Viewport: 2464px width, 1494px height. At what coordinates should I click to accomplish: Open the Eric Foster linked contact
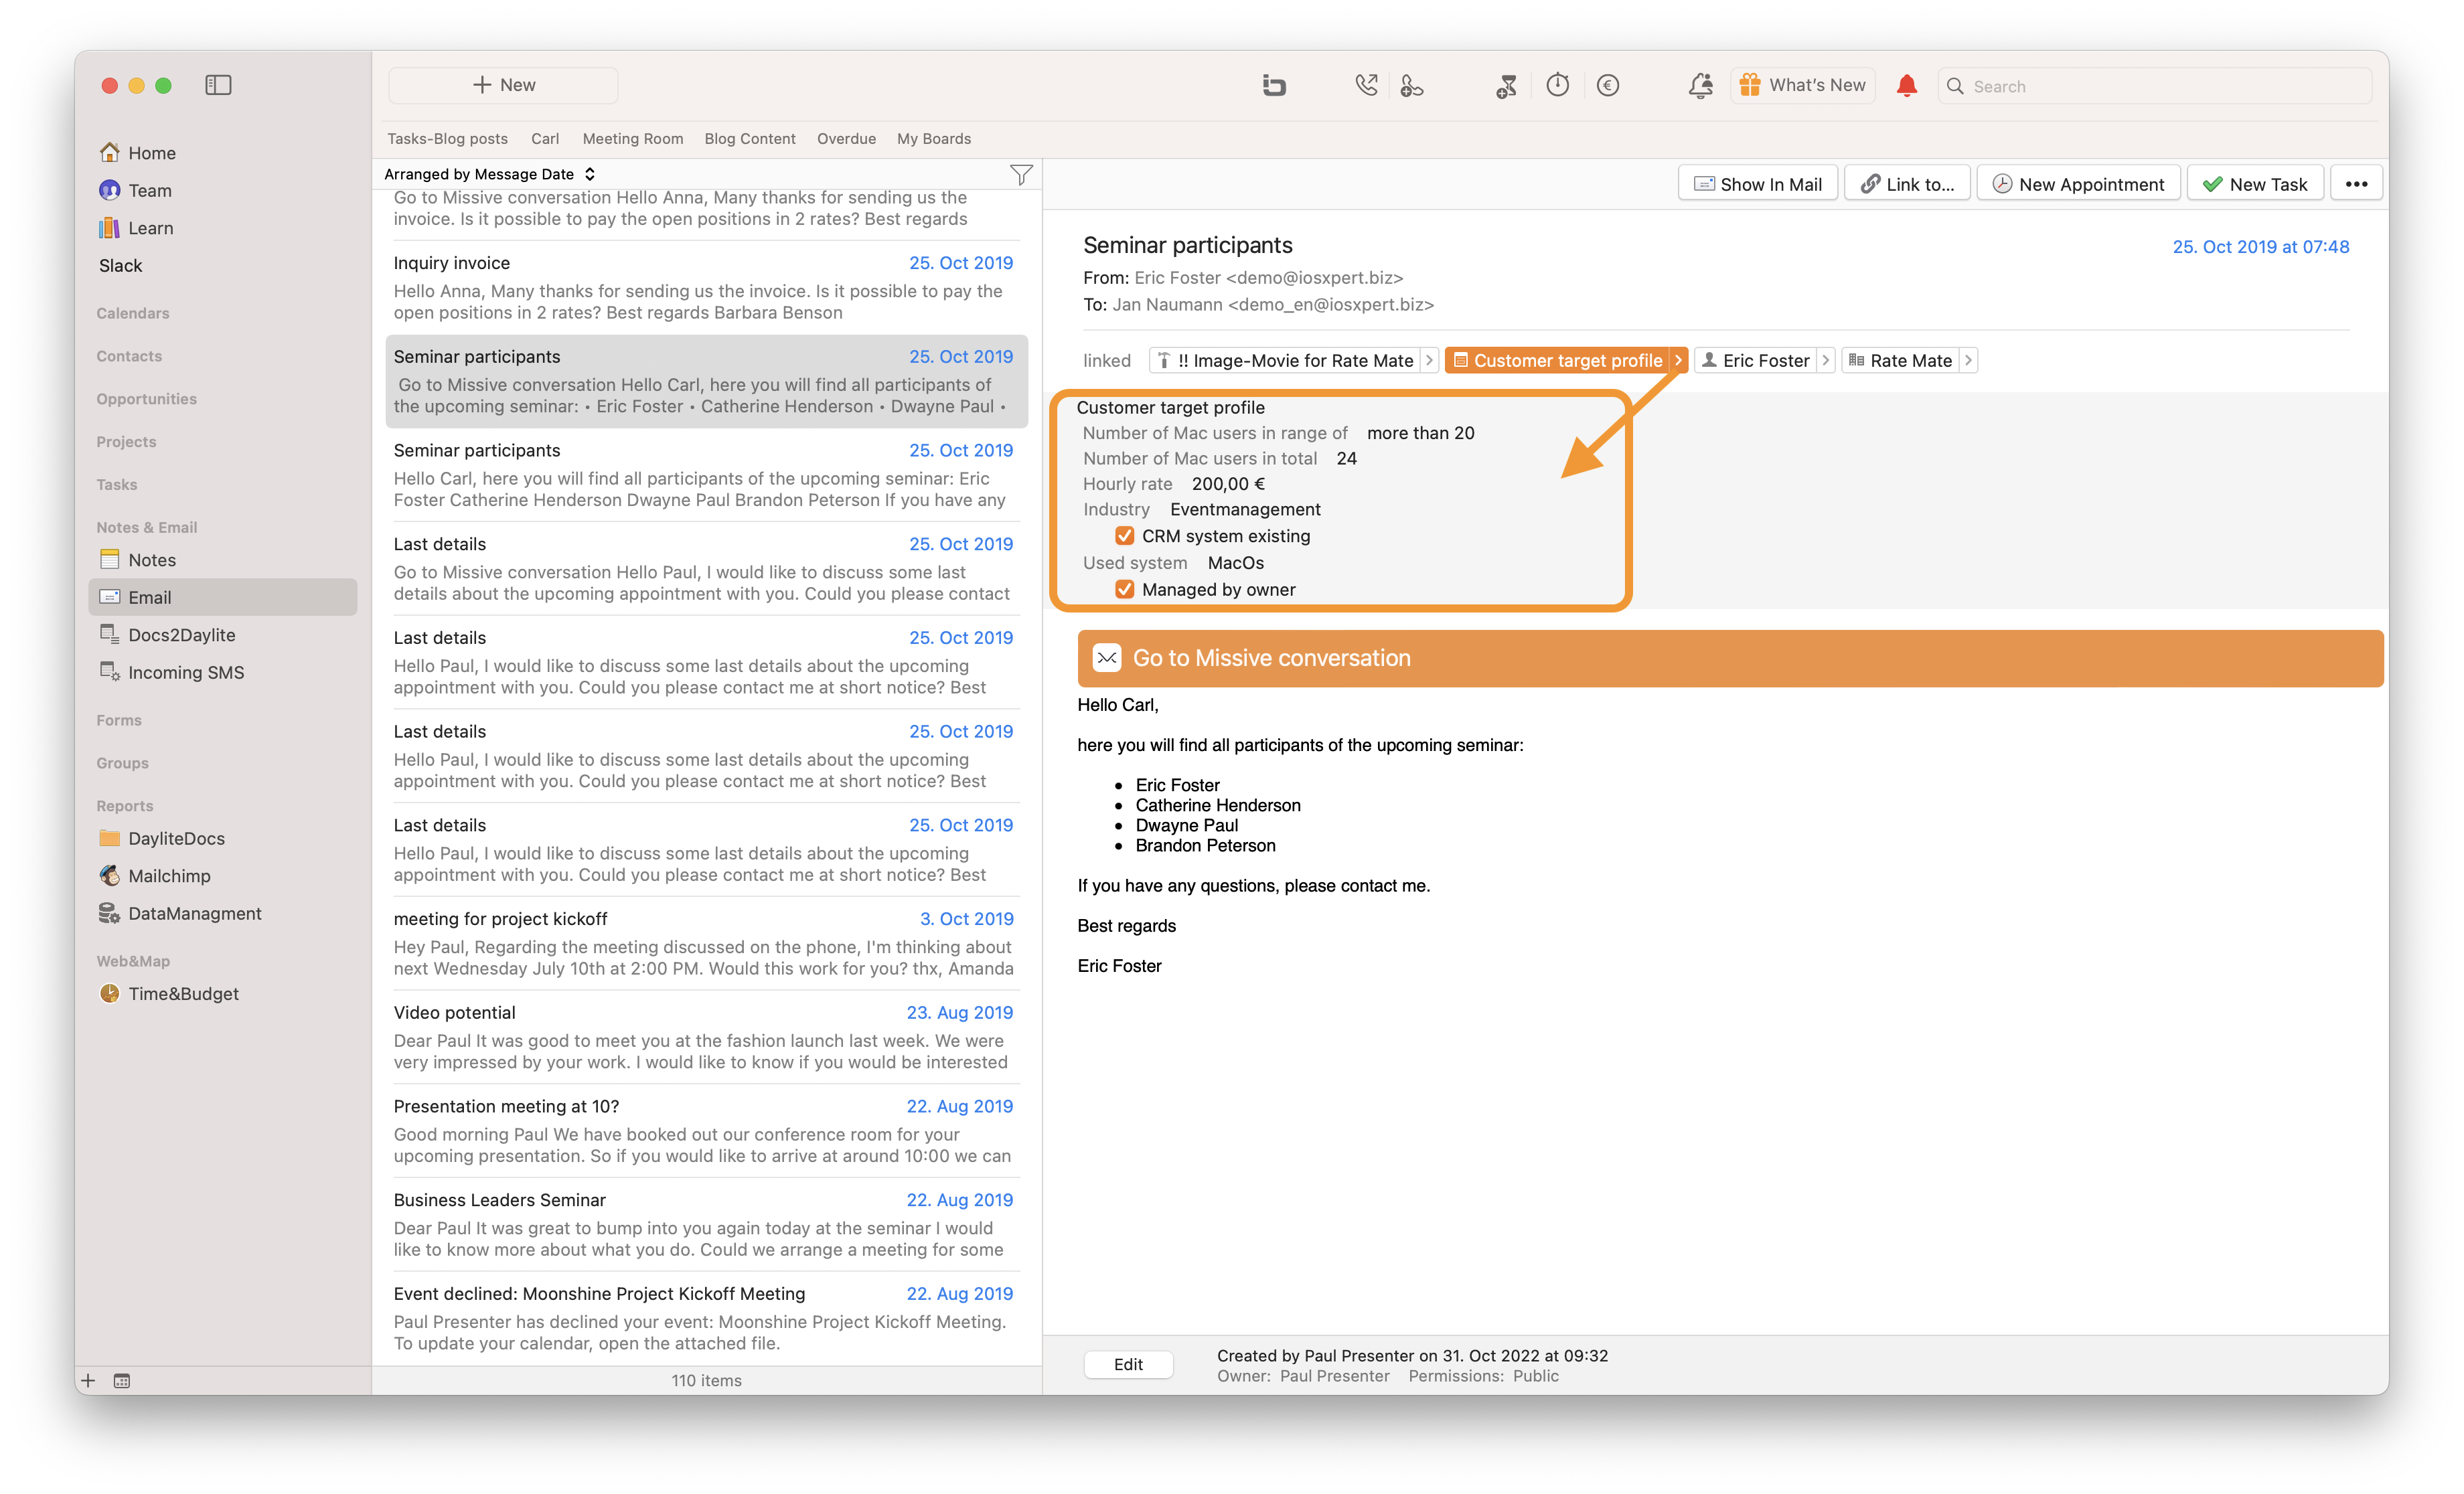[1755, 360]
